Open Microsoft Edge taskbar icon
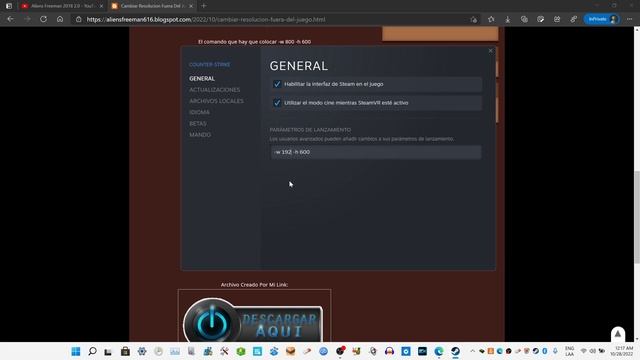Image resolution: width=640 pixels, height=360 pixels. [439, 351]
